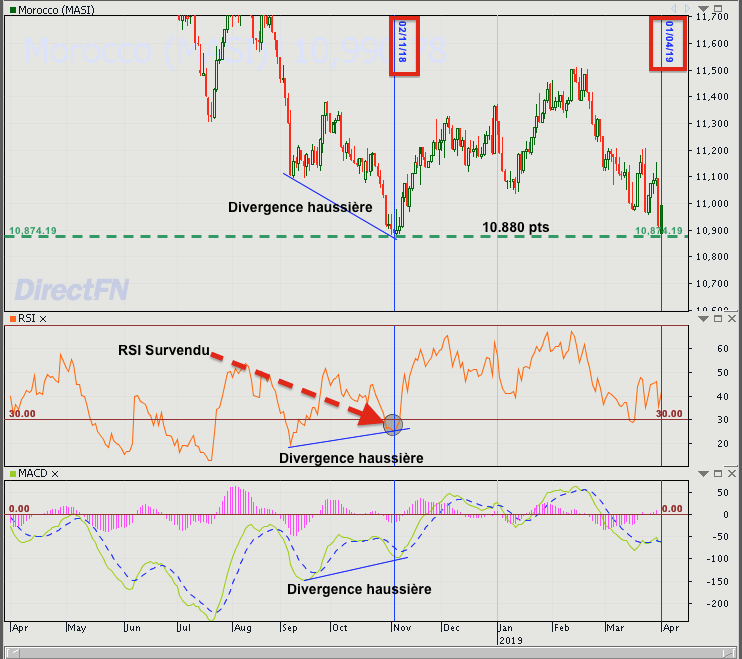The width and height of the screenshot is (742, 659).
Task: Select the MACD indicator label
Action: click(x=34, y=474)
